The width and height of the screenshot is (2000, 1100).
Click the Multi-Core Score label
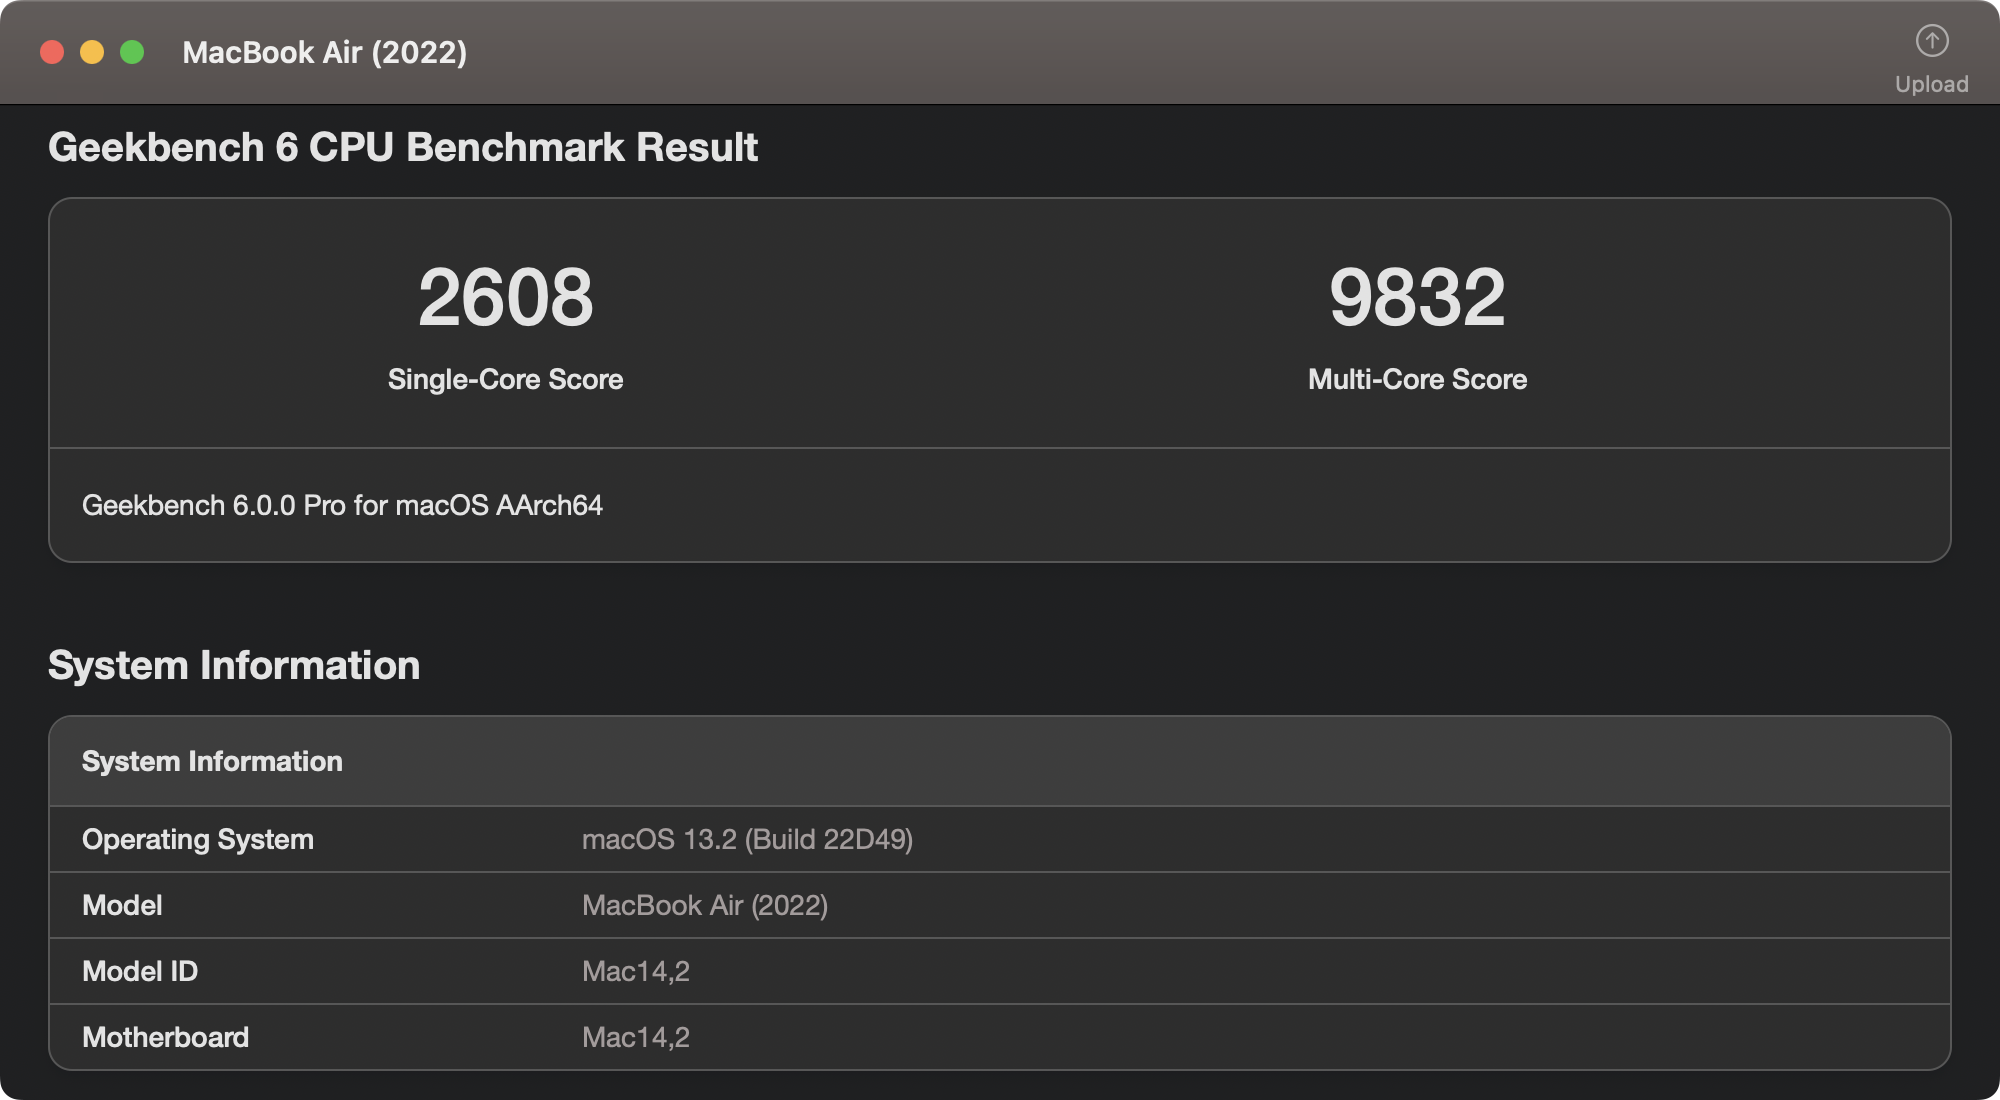coord(1417,379)
